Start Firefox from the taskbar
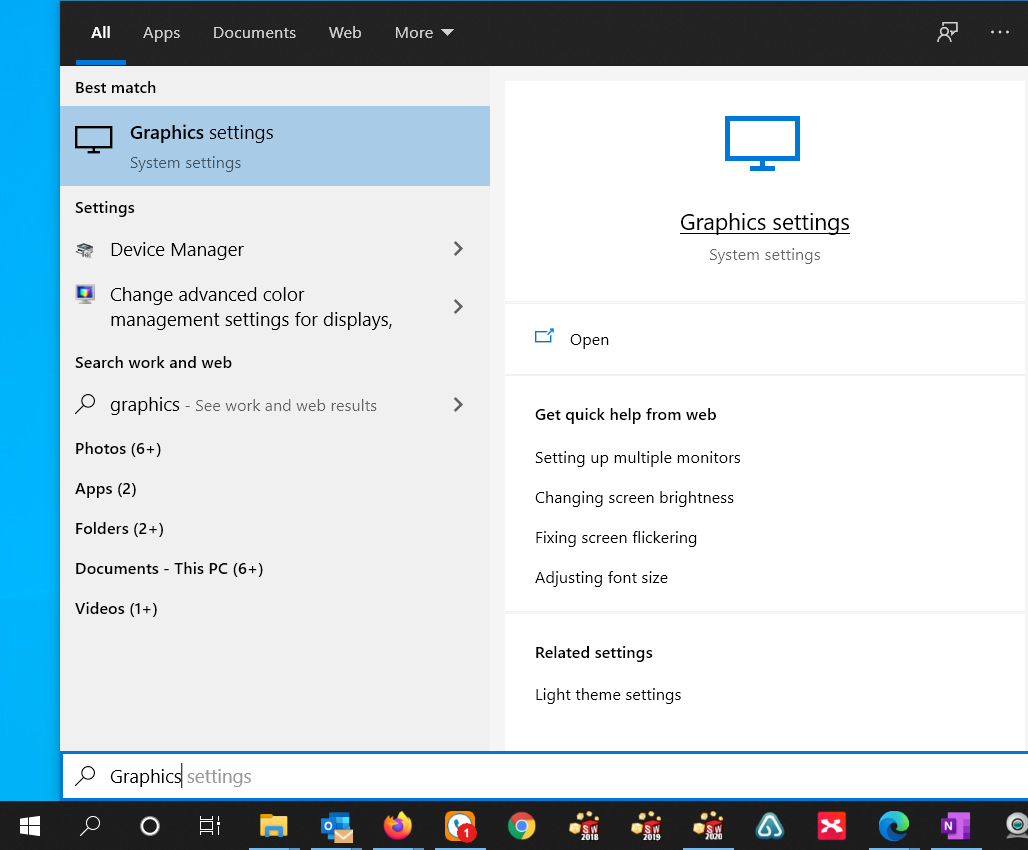Image resolution: width=1028 pixels, height=850 pixels. (x=397, y=827)
